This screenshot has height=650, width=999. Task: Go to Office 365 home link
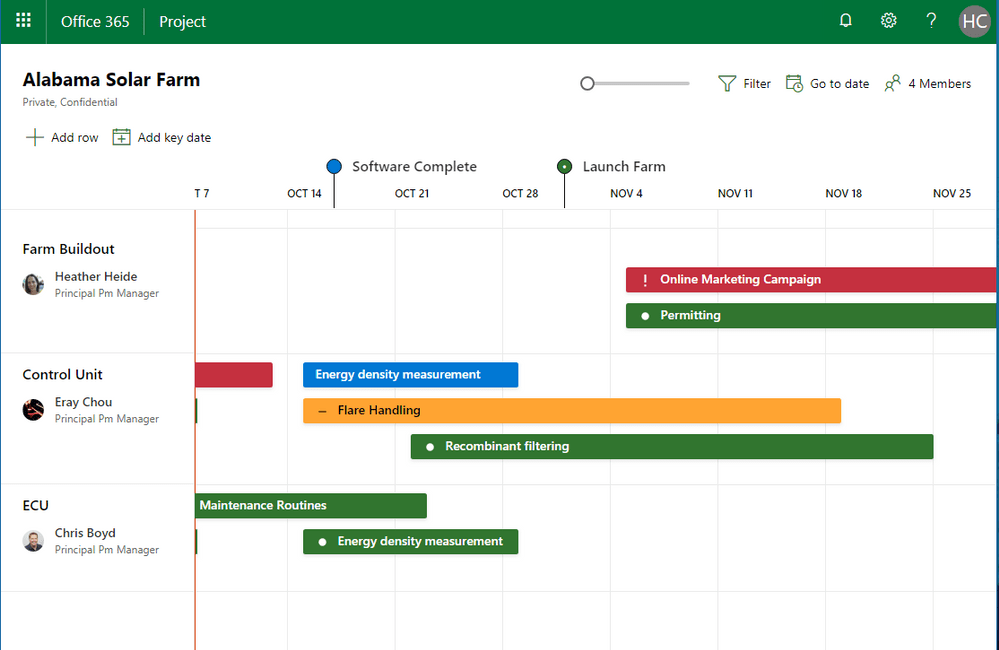[95, 21]
